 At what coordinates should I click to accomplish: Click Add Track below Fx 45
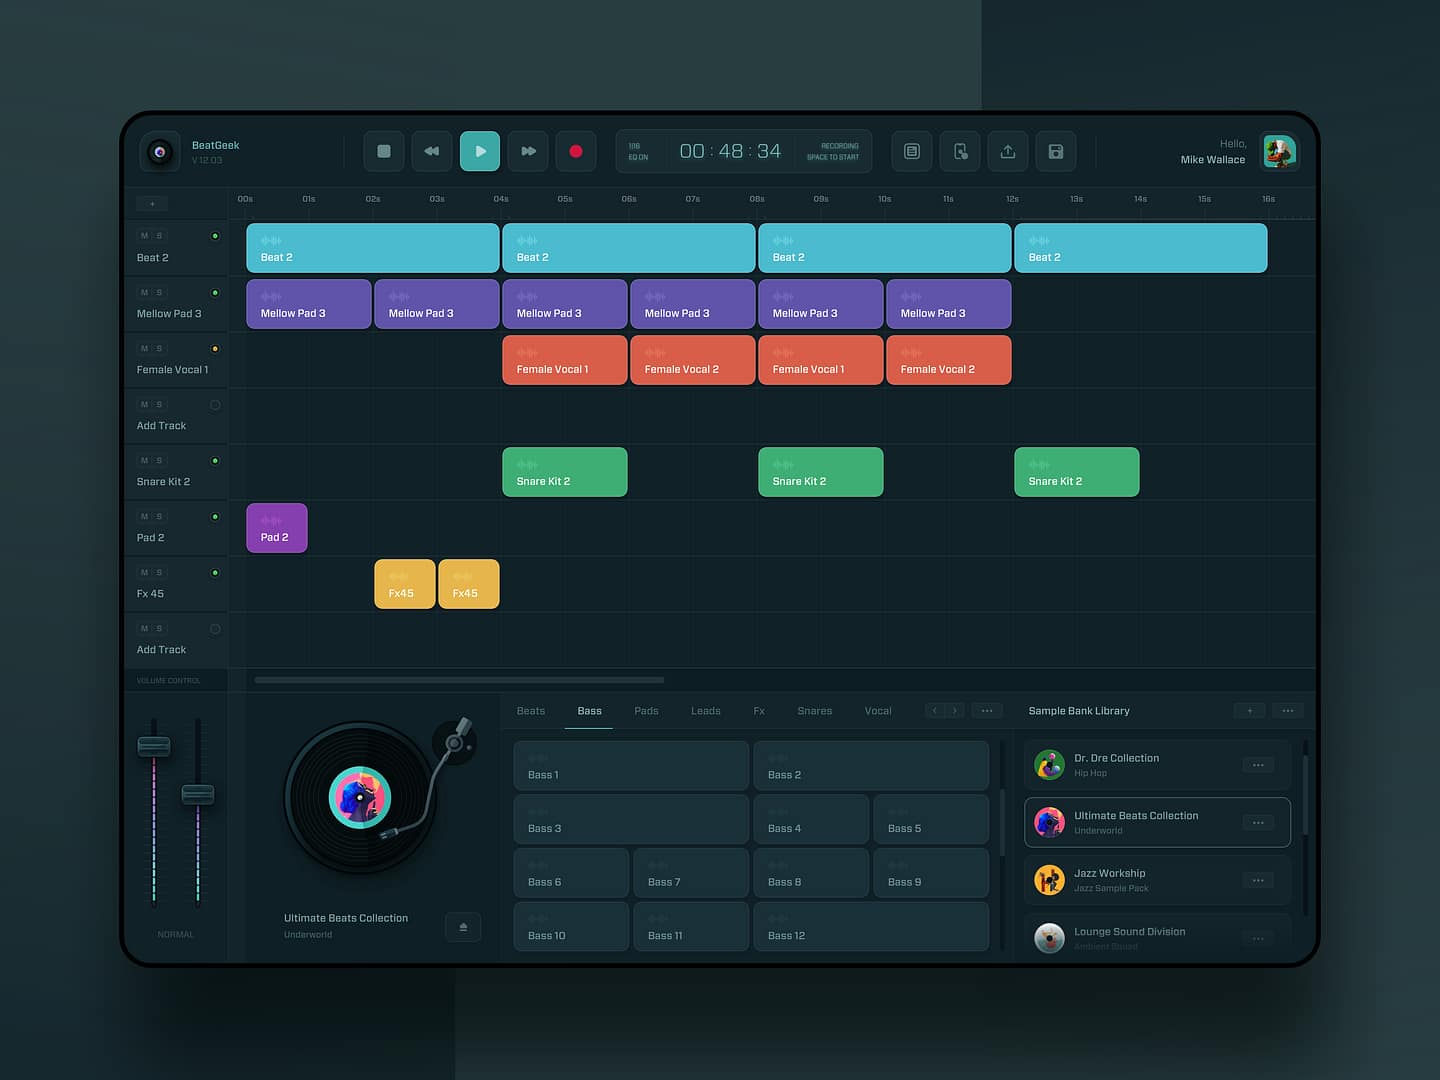[161, 649]
